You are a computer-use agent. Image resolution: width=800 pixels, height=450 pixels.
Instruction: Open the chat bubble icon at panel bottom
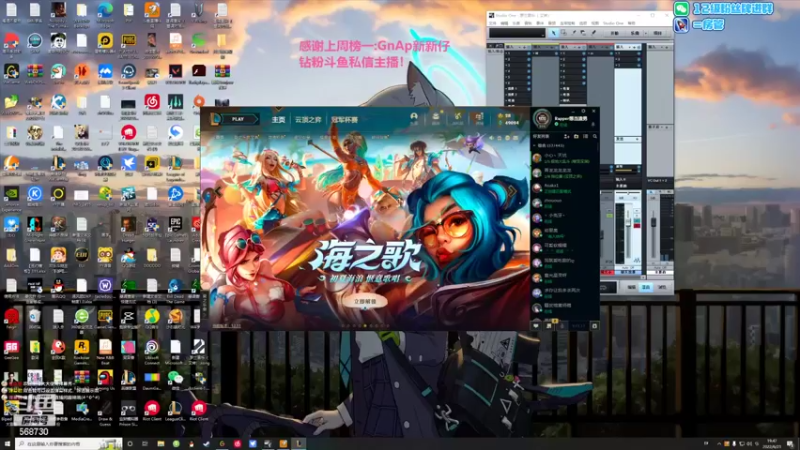(536, 326)
